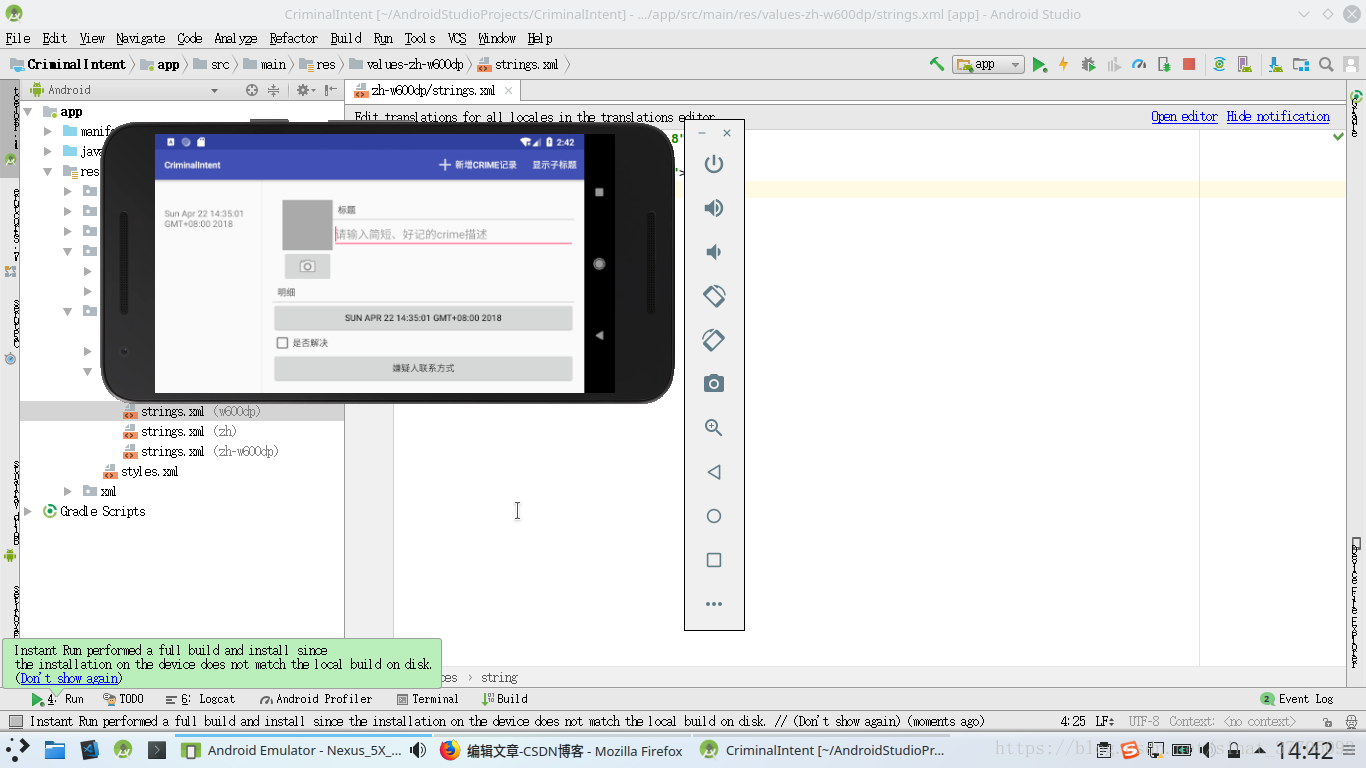This screenshot has height=768, width=1366.
Task: Select styles.xml in project tree
Action: point(141,471)
